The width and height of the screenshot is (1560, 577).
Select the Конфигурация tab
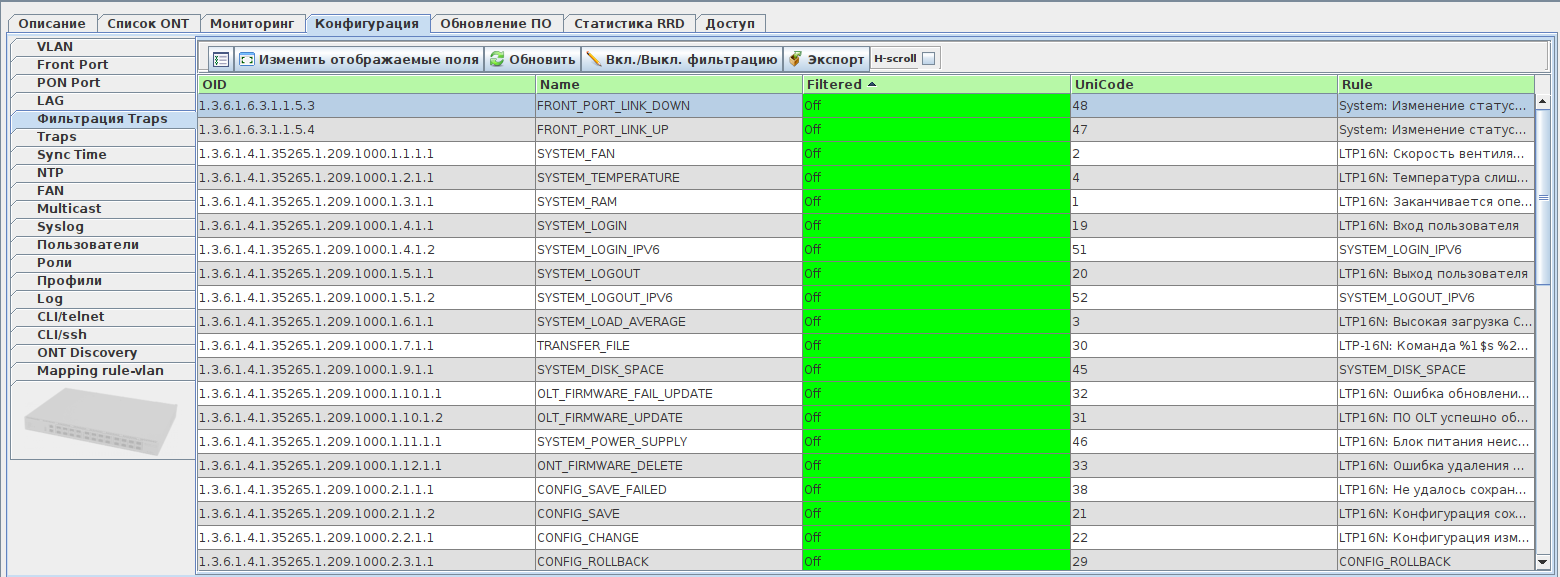(367, 23)
